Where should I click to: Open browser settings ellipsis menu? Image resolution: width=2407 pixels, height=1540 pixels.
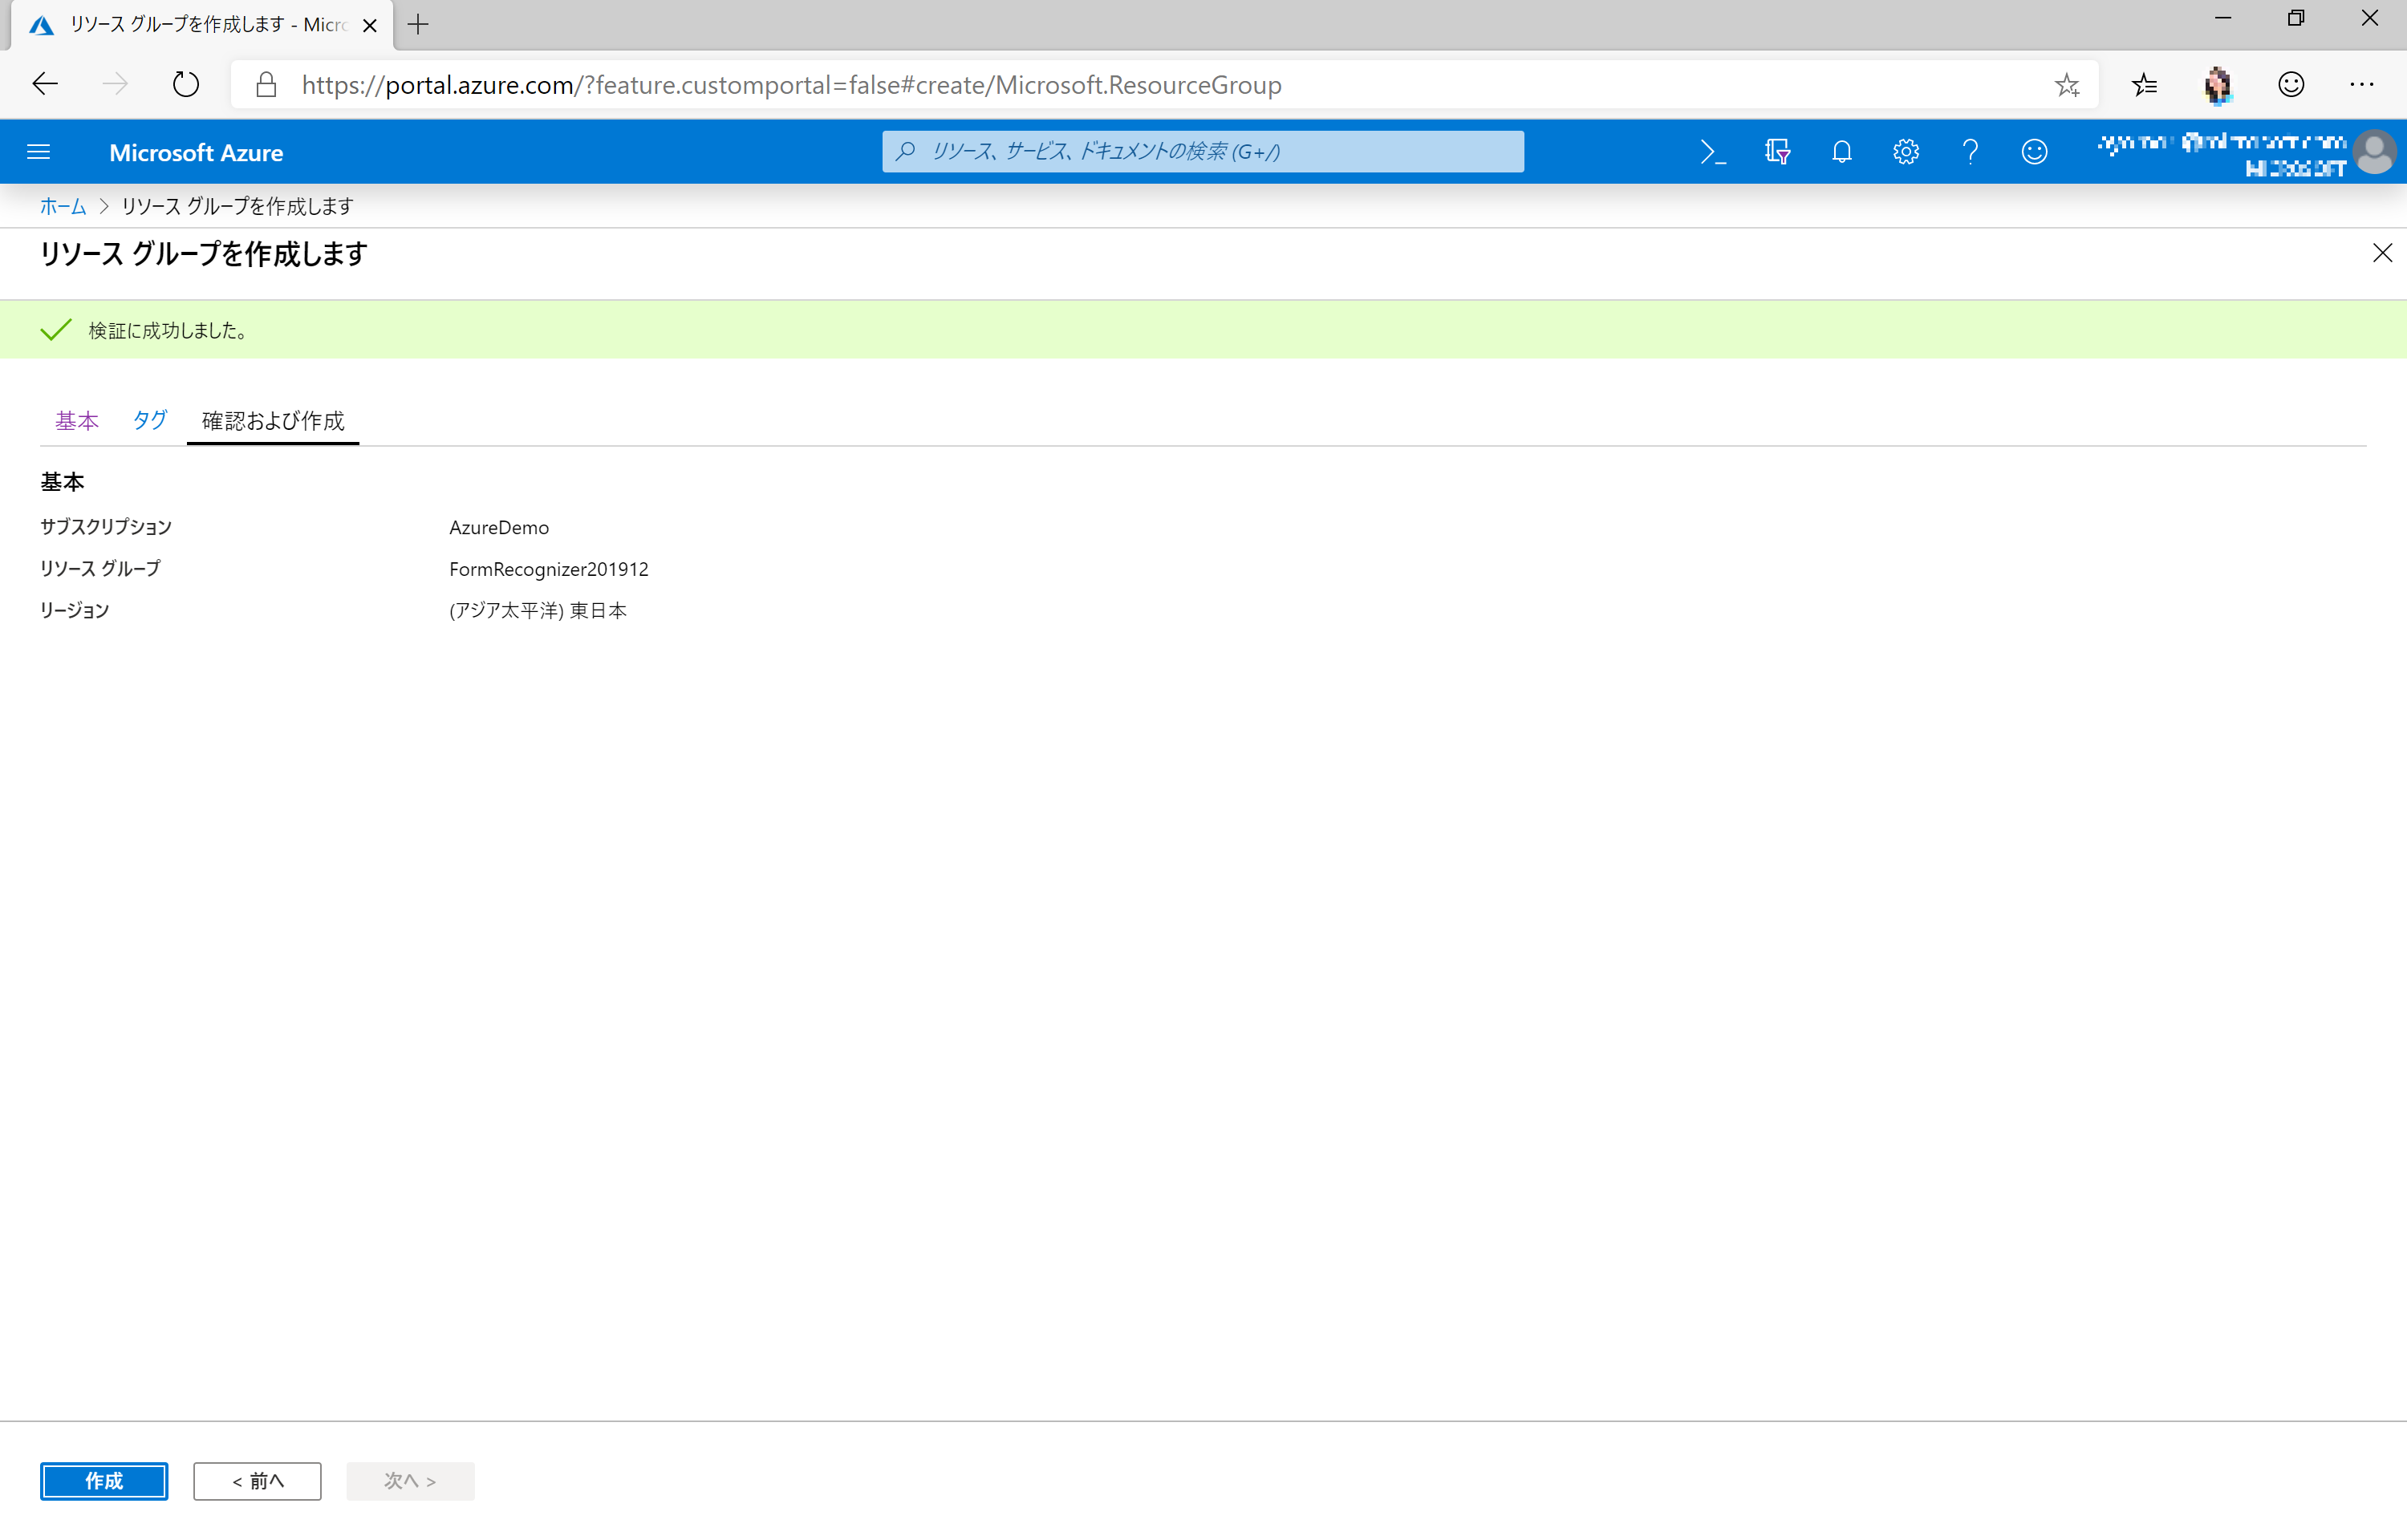(2362, 85)
